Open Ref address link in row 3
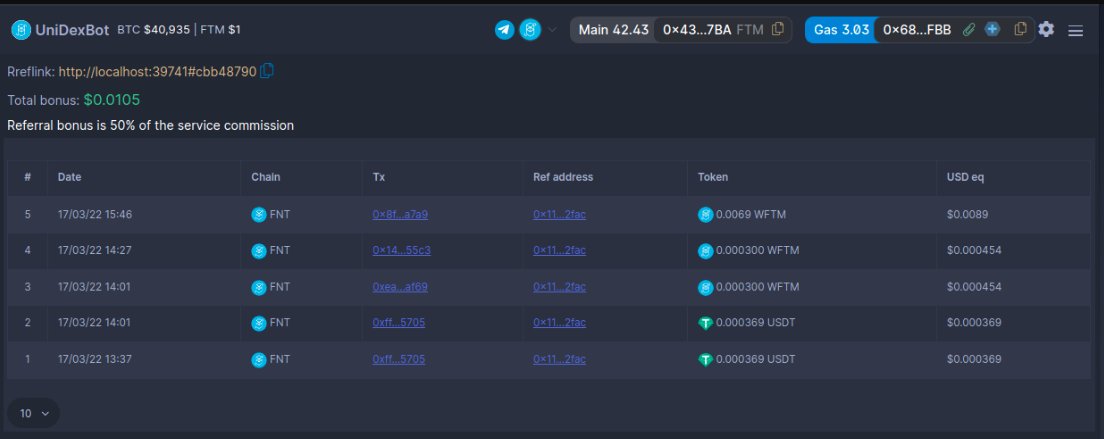 pyautogui.click(x=559, y=287)
